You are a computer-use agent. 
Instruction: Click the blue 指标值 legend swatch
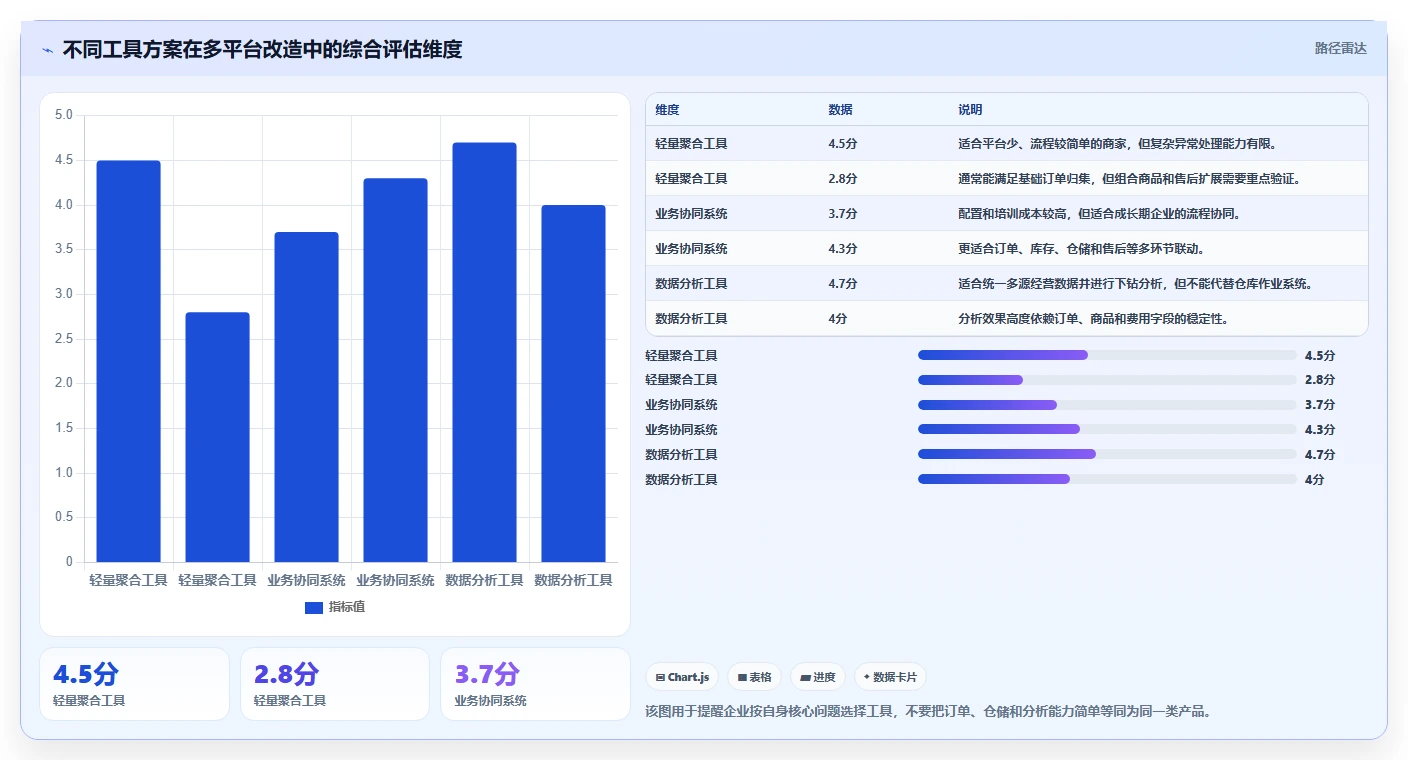(314, 607)
